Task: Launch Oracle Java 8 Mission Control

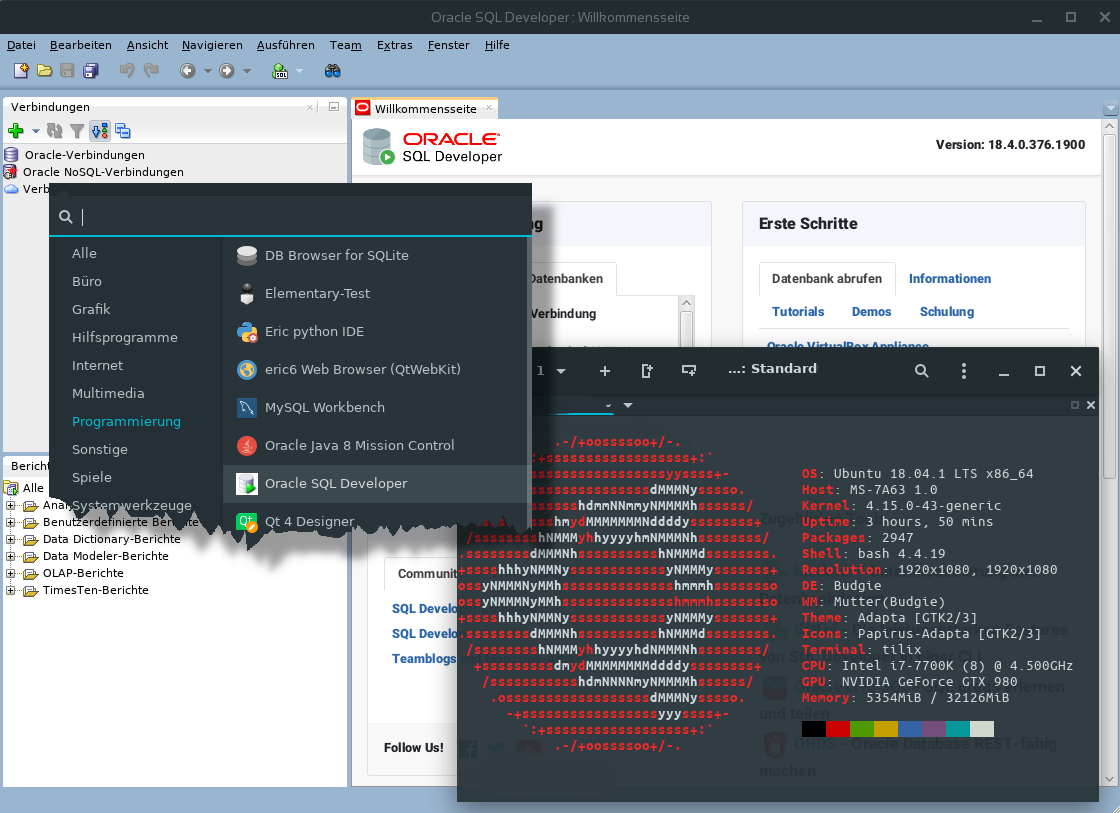Action: (376, 445)
